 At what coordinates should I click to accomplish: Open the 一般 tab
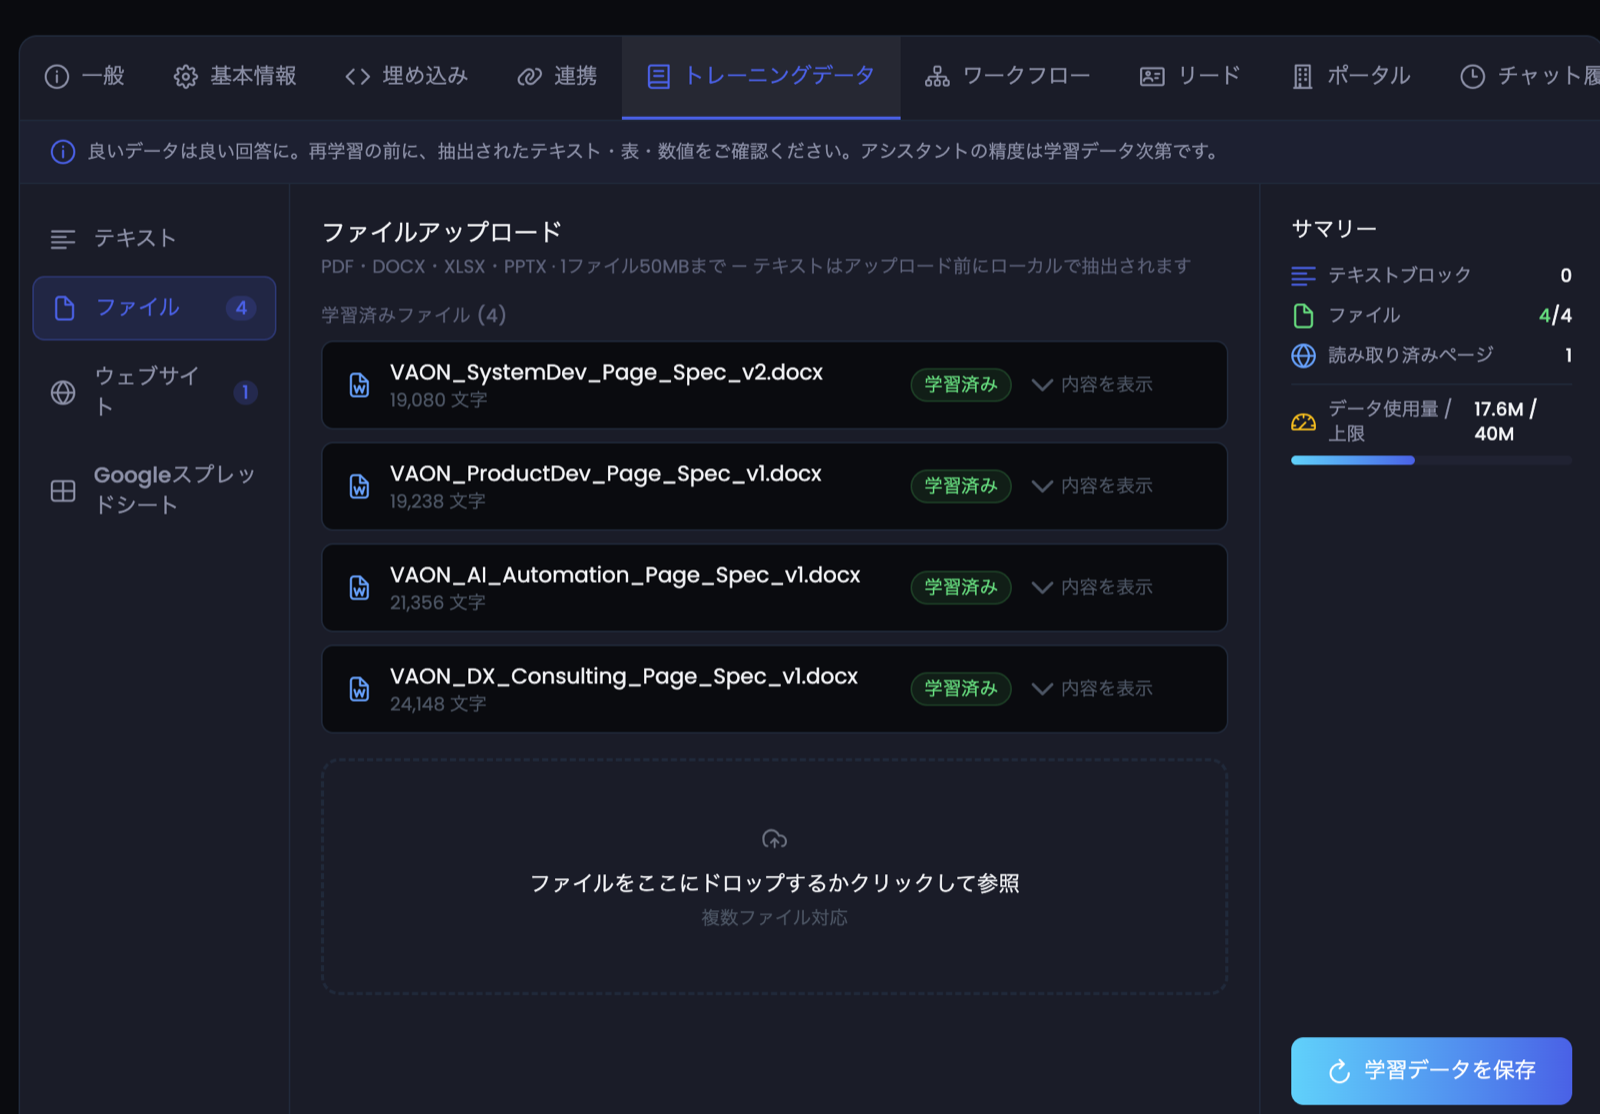[x=85, y=76]
